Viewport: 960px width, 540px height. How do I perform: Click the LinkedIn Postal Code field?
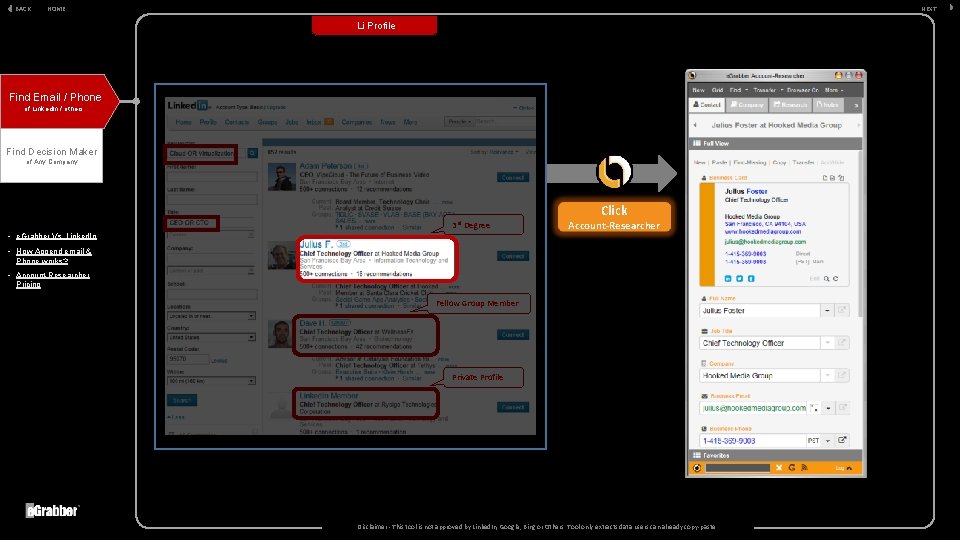(187, 359)
